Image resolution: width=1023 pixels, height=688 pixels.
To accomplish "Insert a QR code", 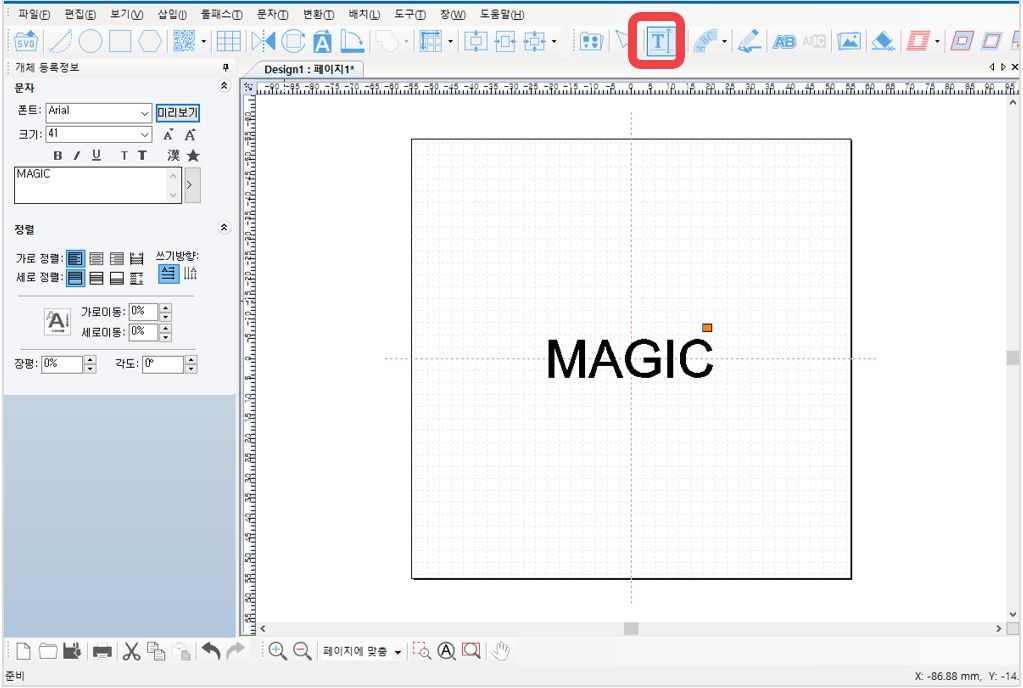I will (x=184, y=41).
